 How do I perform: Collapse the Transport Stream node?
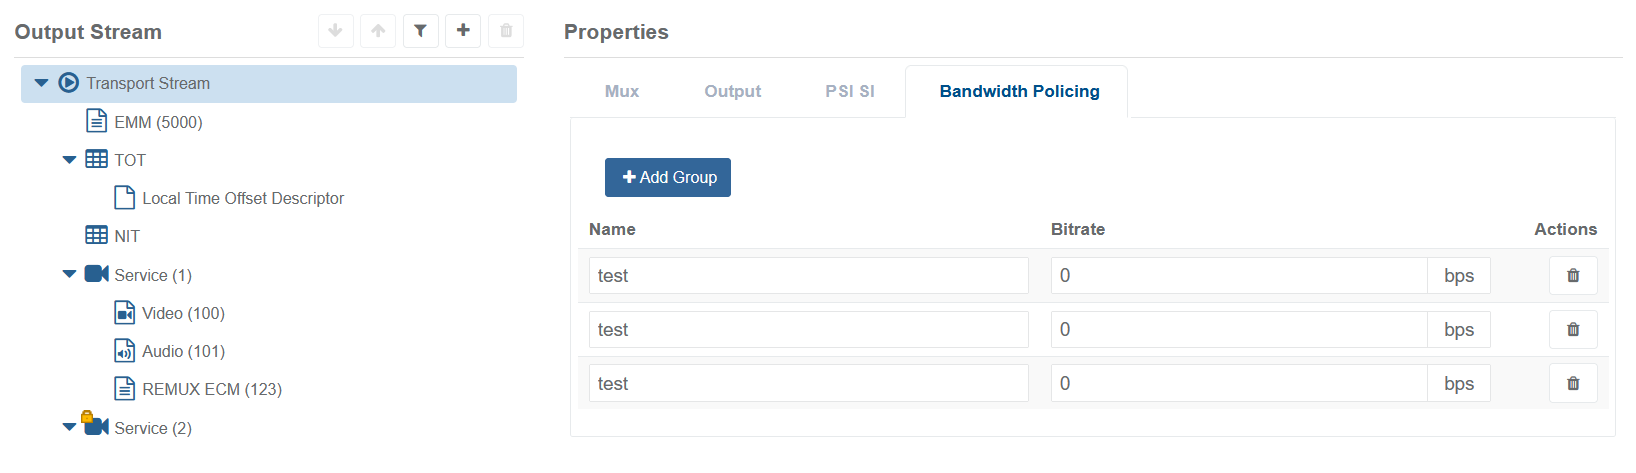pyautogui.click(x=41, y=83)
